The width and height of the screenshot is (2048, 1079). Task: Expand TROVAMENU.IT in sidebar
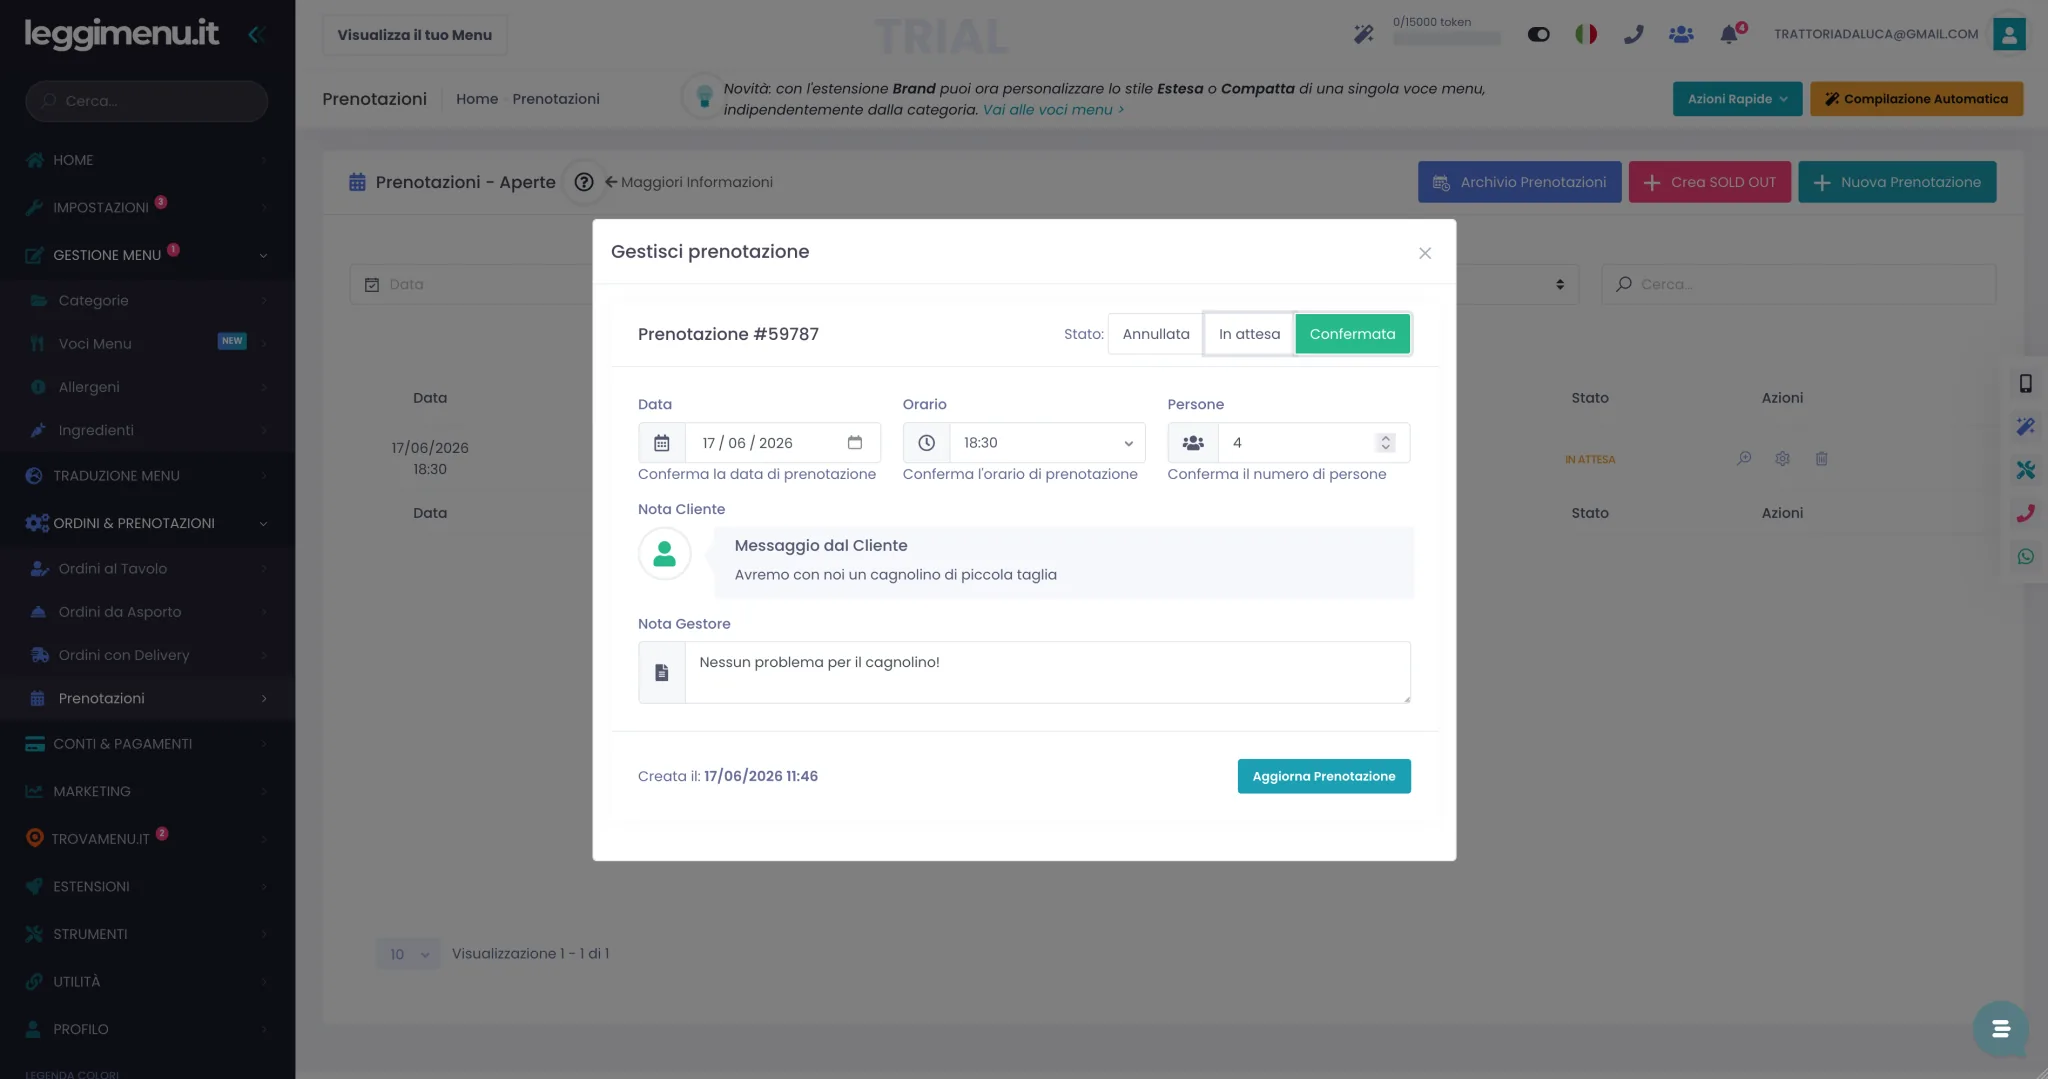[147, 838]
